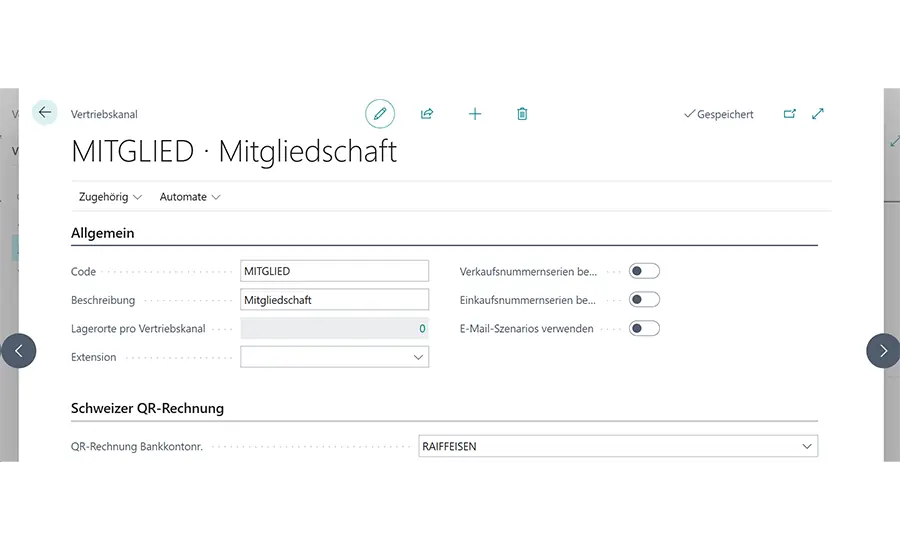Show previous slide with left carousel arrow
900x550 pixels.
(18, 351)
